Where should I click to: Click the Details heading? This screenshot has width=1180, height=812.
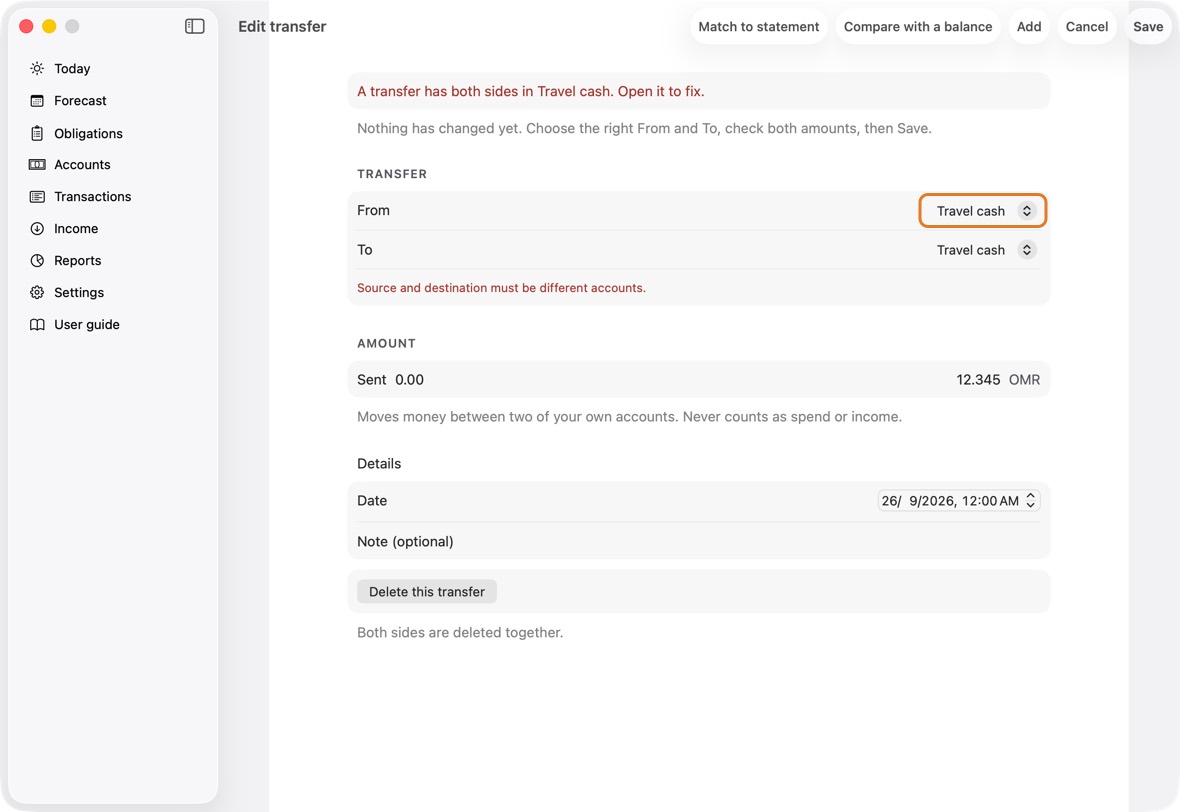[379, 464]
